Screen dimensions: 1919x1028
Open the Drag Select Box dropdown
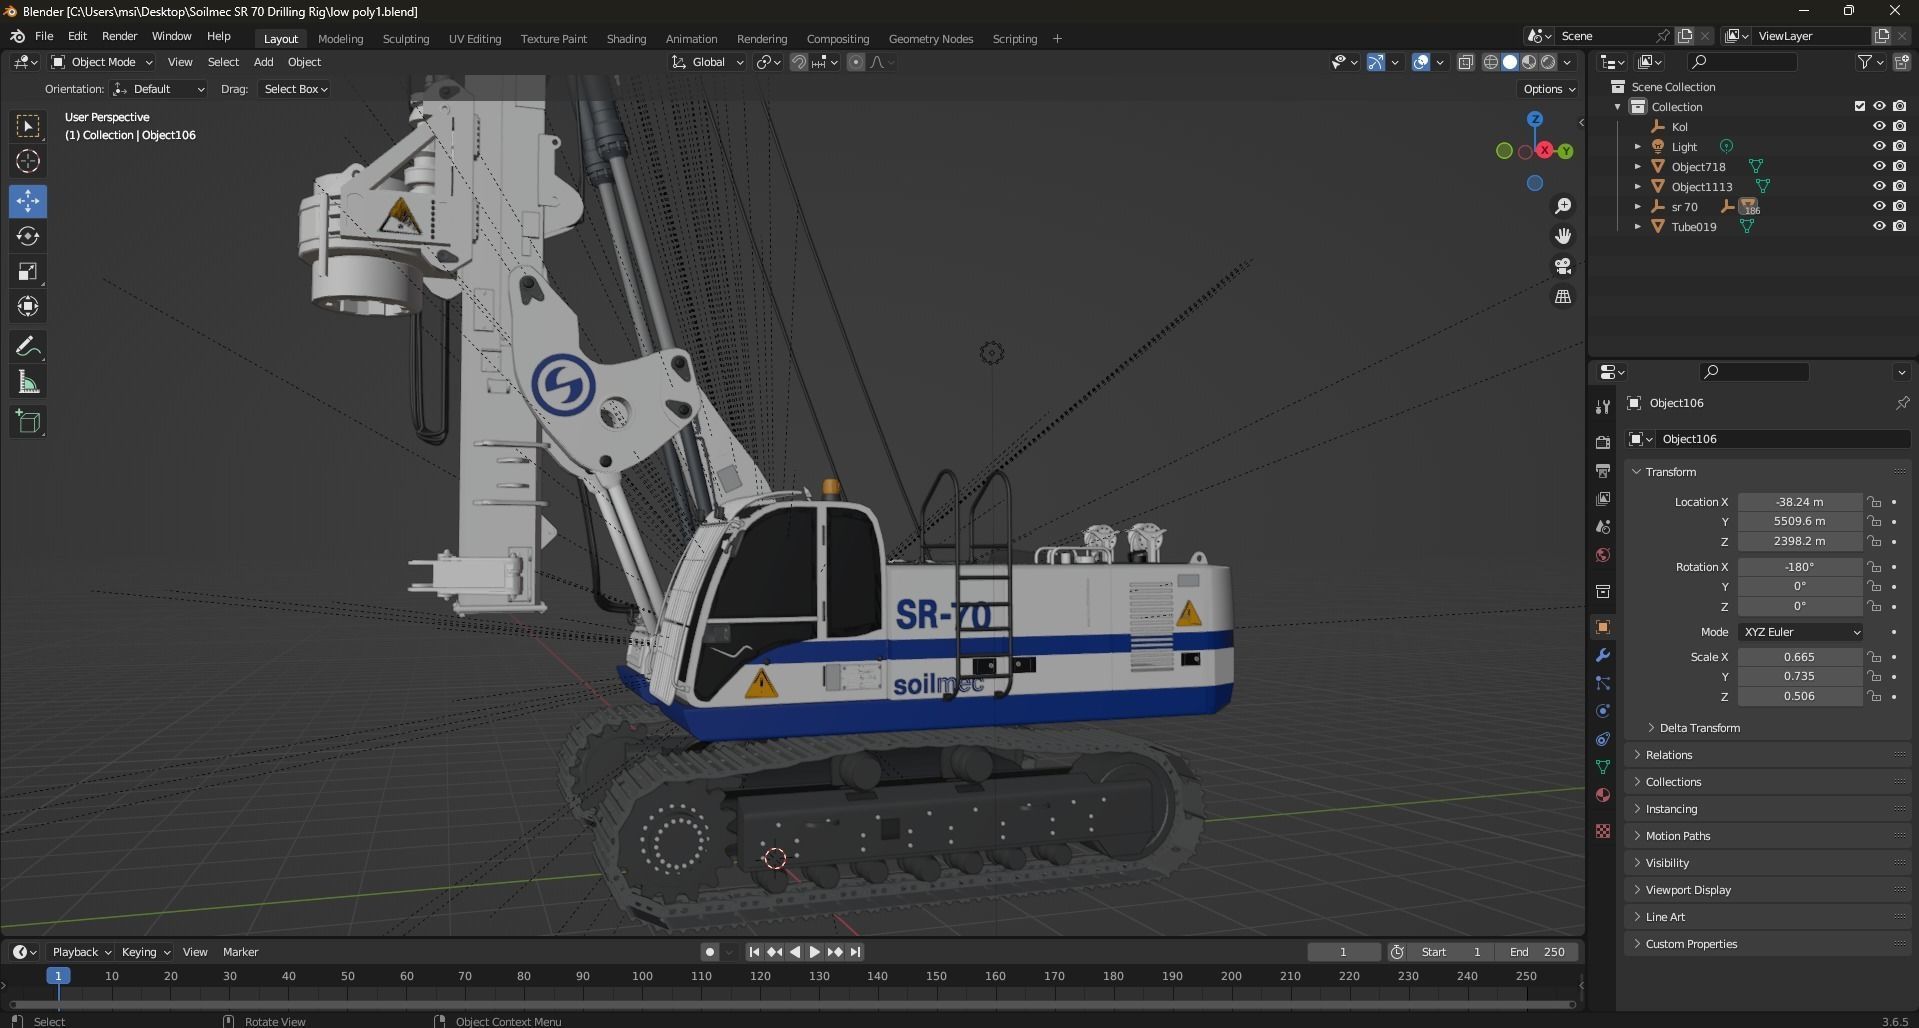click(295, 89)
